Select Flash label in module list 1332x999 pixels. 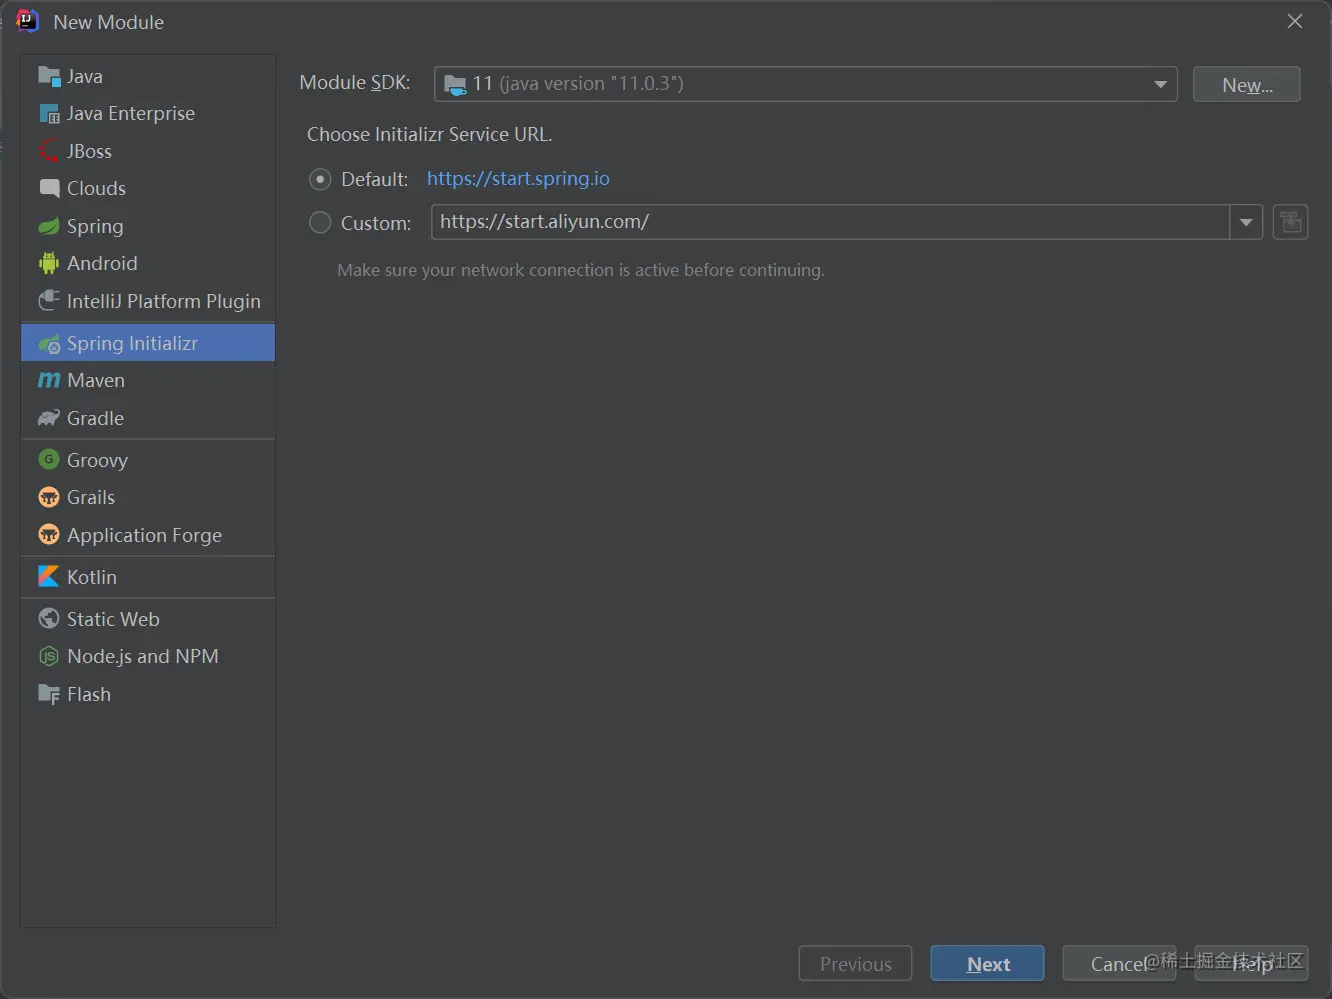(x=89, y=694)
